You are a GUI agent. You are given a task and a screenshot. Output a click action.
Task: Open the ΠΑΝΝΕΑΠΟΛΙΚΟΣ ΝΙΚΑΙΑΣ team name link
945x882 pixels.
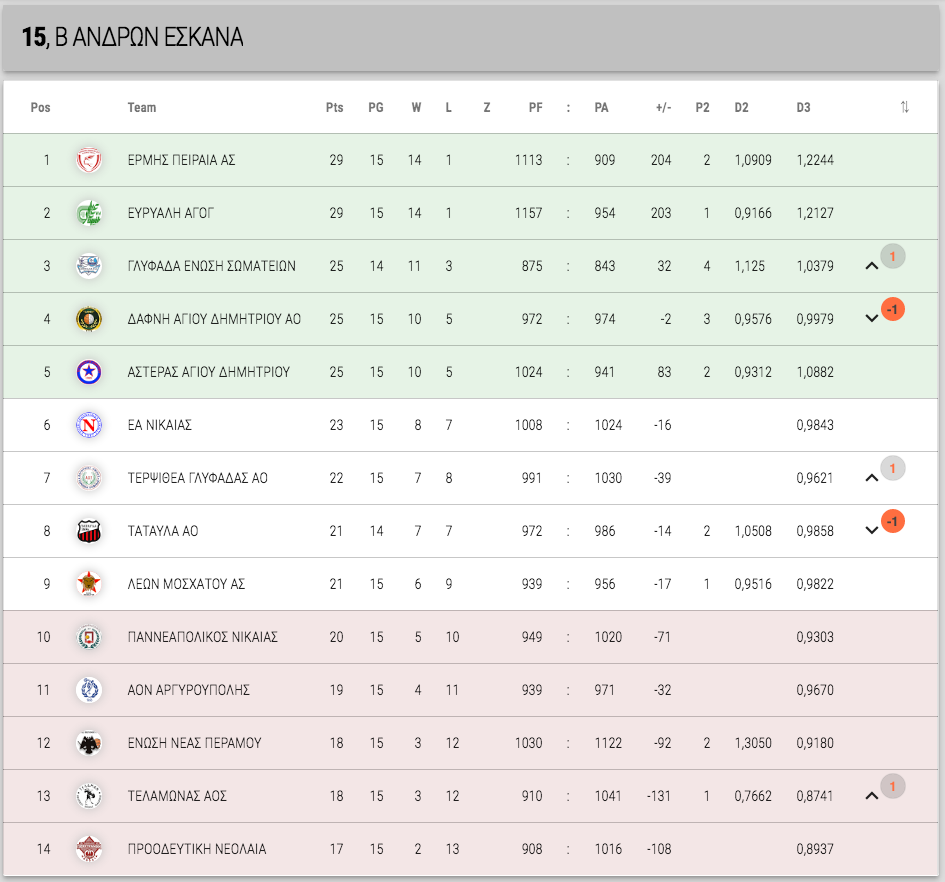[x=202, y=637]
